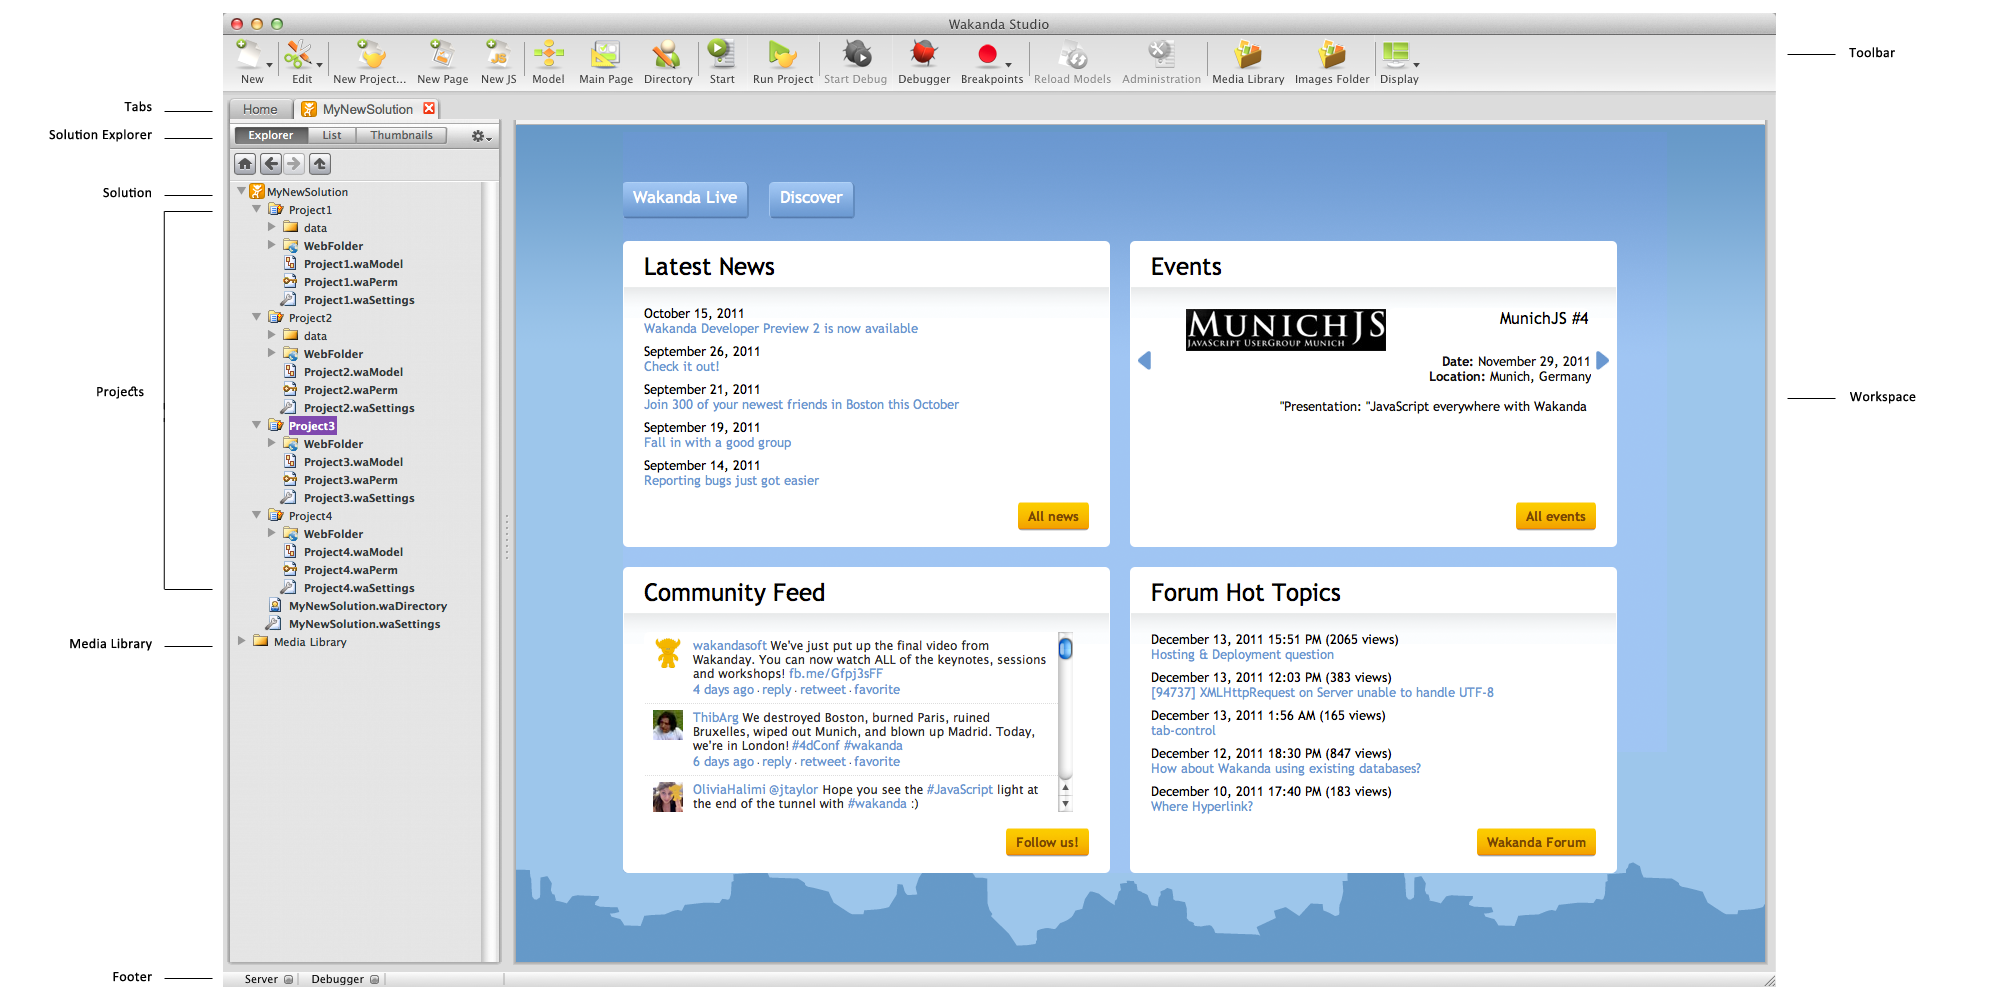Viewport: 2000px width, 1000px height.
Task: Open Wakanda Developer Preview 2 news link
Action: pos(781,328)
